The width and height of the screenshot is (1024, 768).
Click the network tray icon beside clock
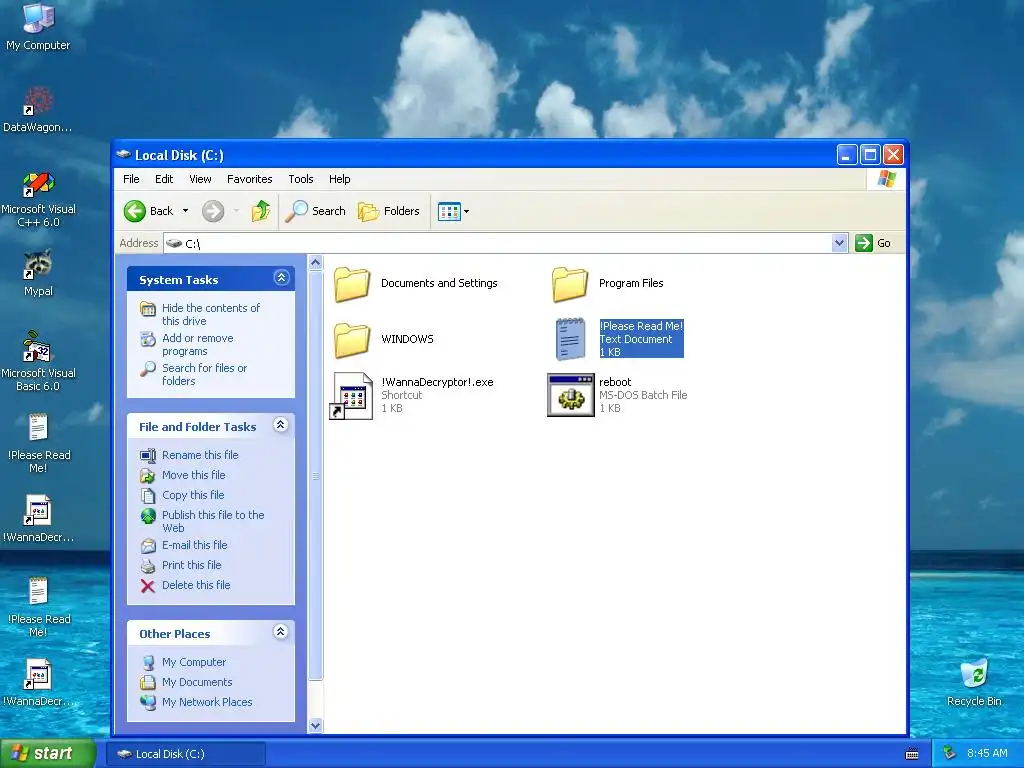point(950,754)
